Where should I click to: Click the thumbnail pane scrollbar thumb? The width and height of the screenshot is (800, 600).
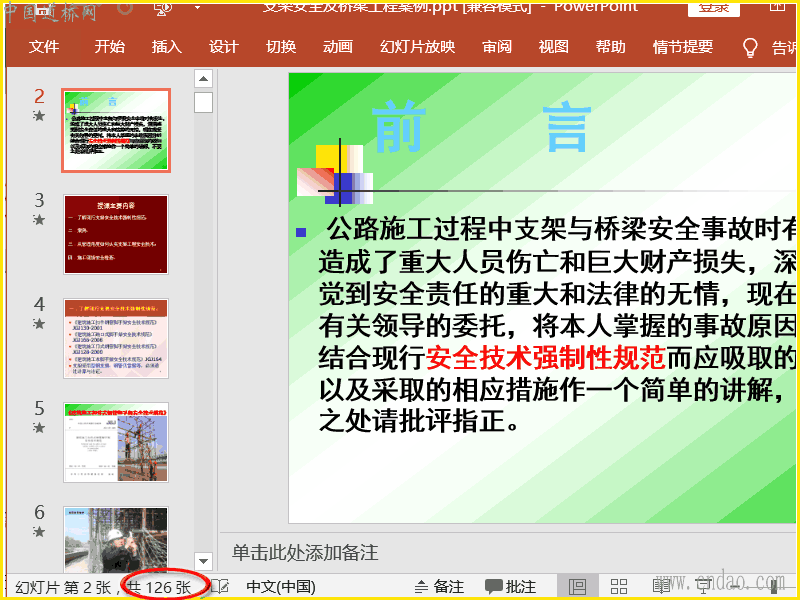(x=203, y=102)
